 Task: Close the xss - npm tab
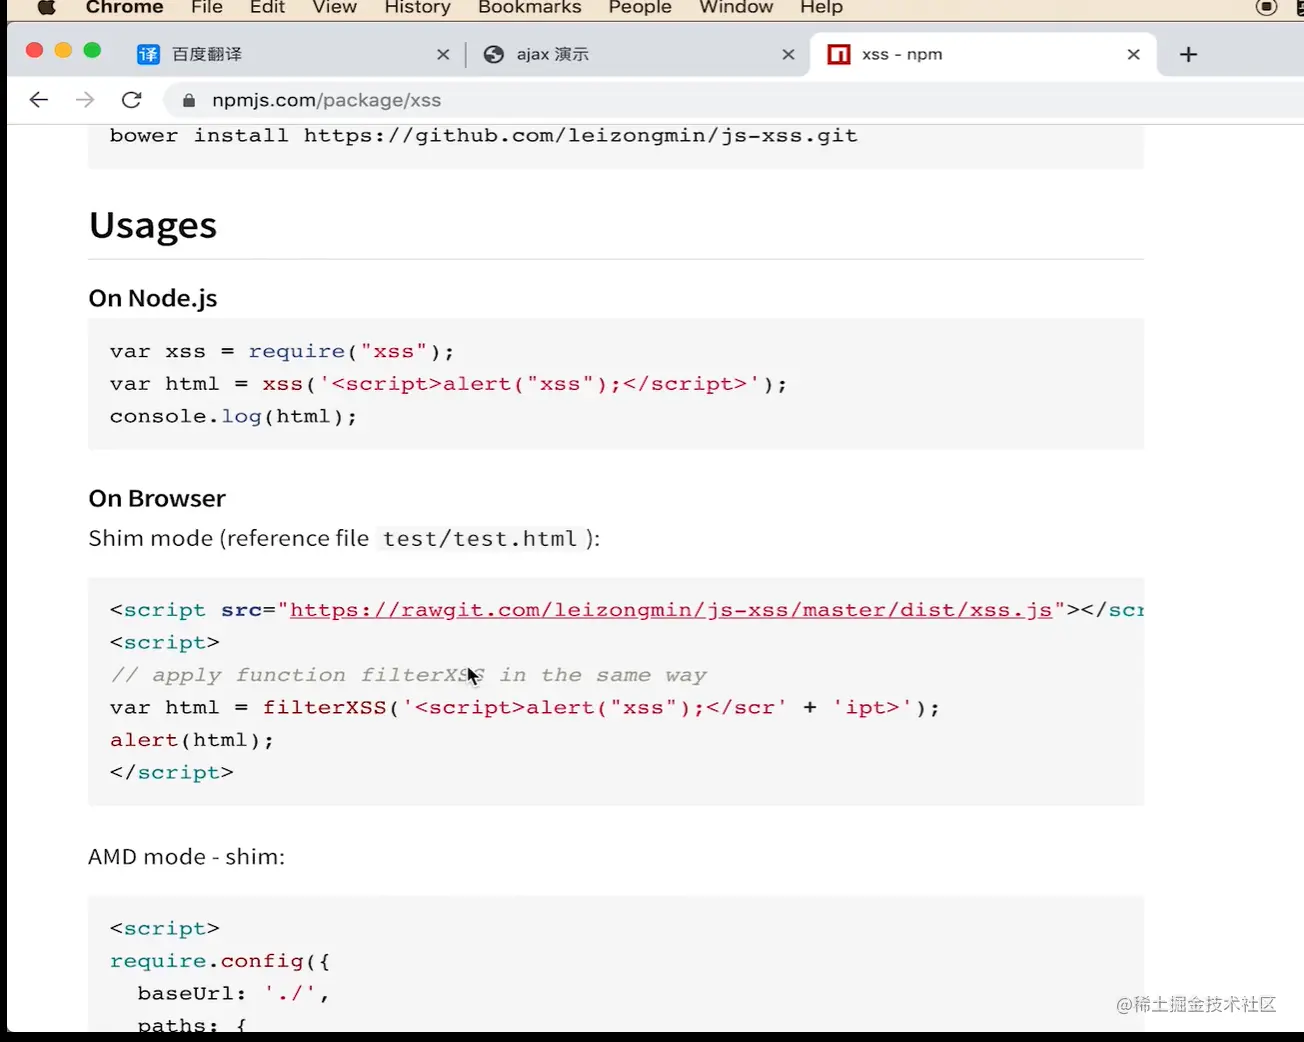1133,55
